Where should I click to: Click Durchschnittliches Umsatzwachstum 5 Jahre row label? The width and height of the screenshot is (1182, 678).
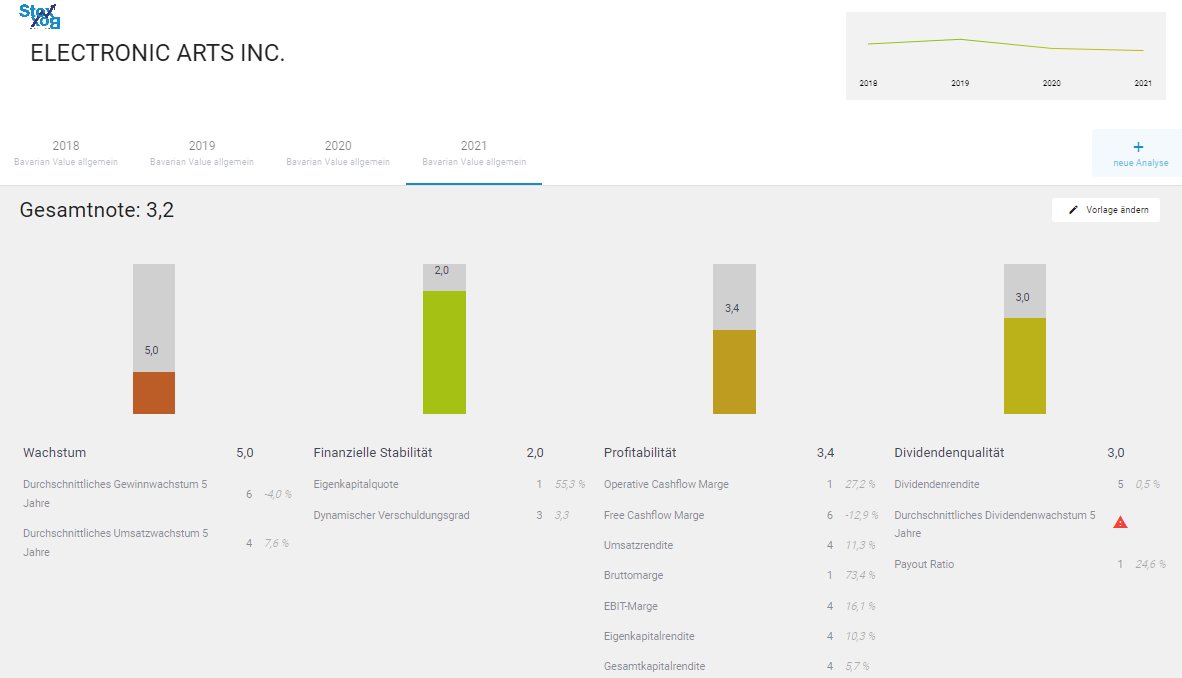coord(115,542)
